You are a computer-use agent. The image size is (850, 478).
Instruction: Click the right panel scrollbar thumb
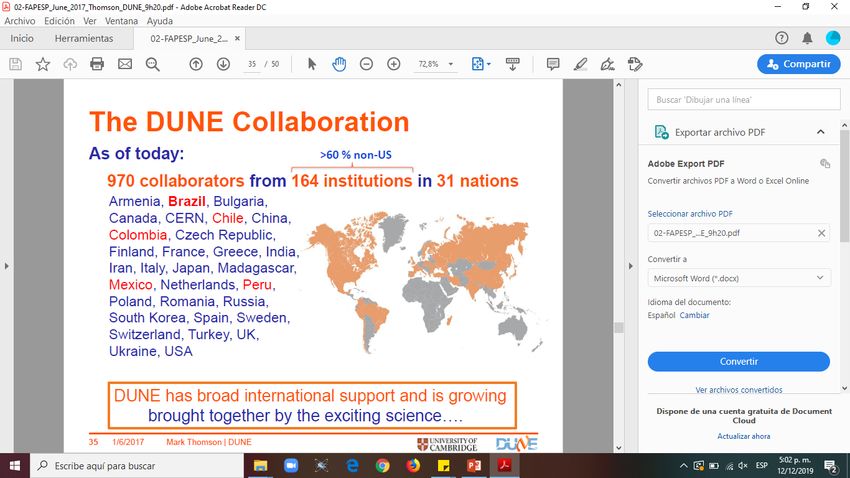[x=845, y=185]
